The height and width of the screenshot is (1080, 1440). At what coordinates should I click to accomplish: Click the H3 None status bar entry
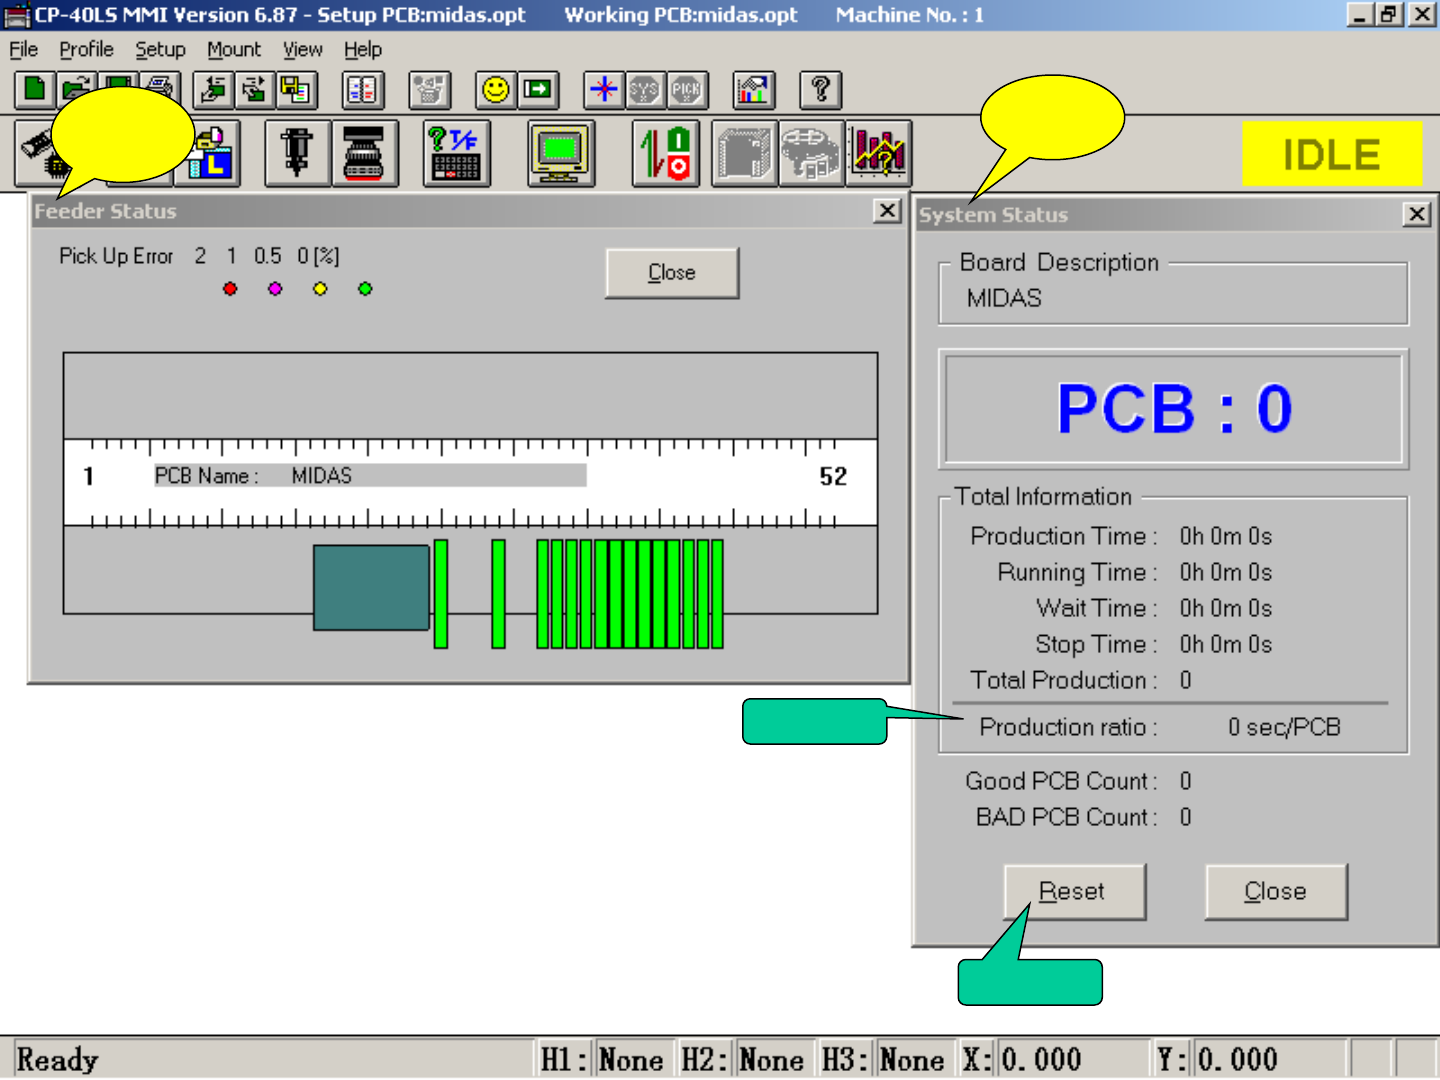884,1059
